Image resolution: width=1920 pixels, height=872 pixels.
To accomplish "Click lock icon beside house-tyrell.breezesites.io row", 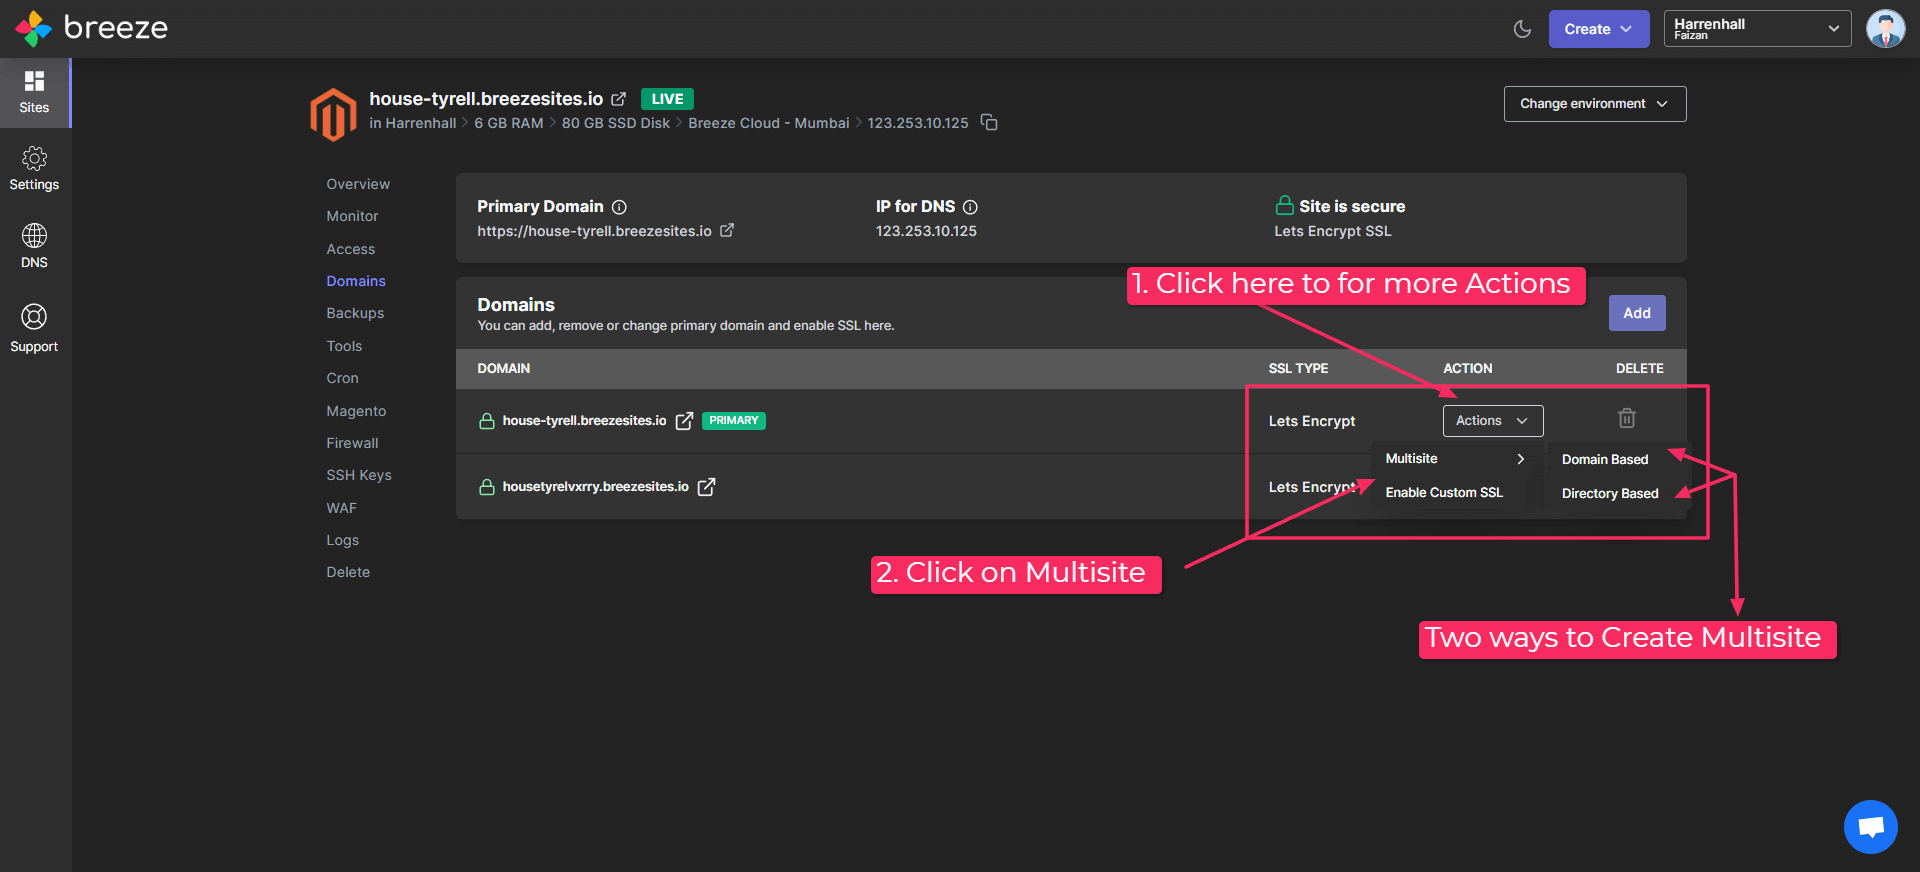I will (x=487, y=421).
